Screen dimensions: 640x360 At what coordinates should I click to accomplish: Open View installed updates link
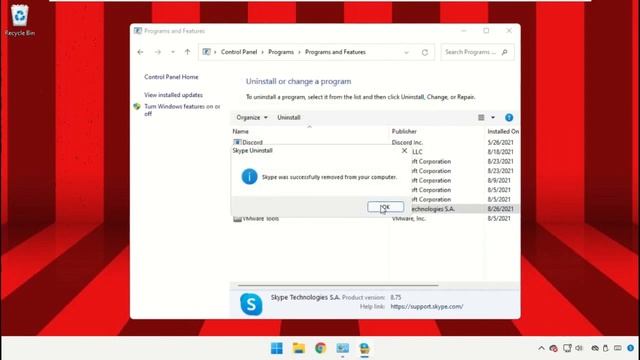coord(173,95)
